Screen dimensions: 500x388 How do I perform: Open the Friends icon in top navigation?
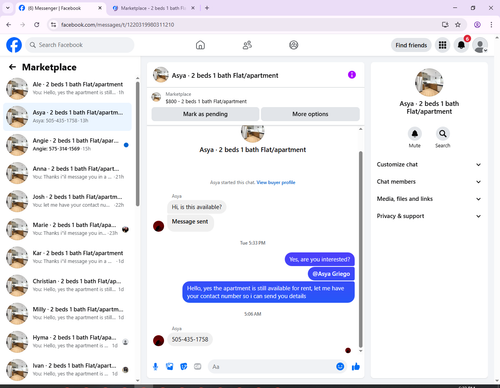(247, 45)
